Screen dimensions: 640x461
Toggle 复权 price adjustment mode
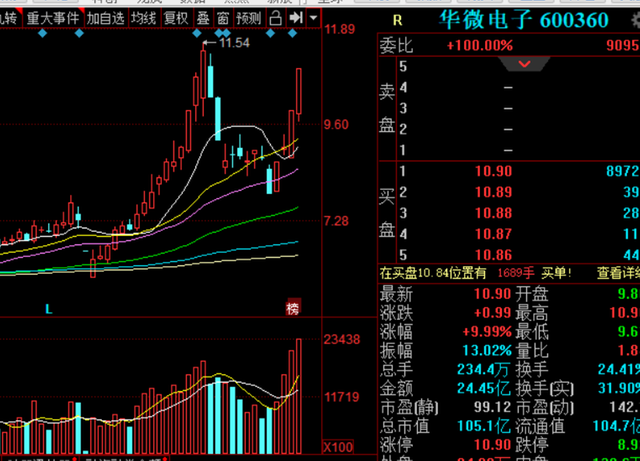tap(176, 18)
